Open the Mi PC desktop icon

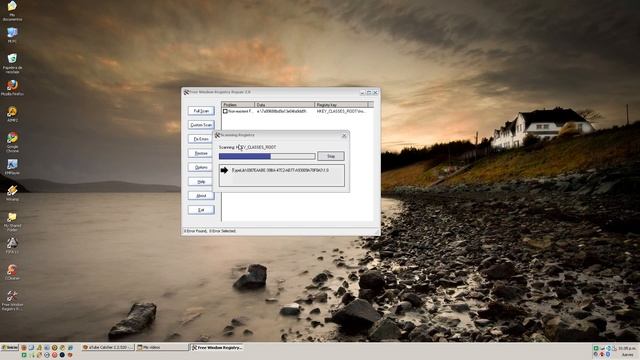coord(12,35)
